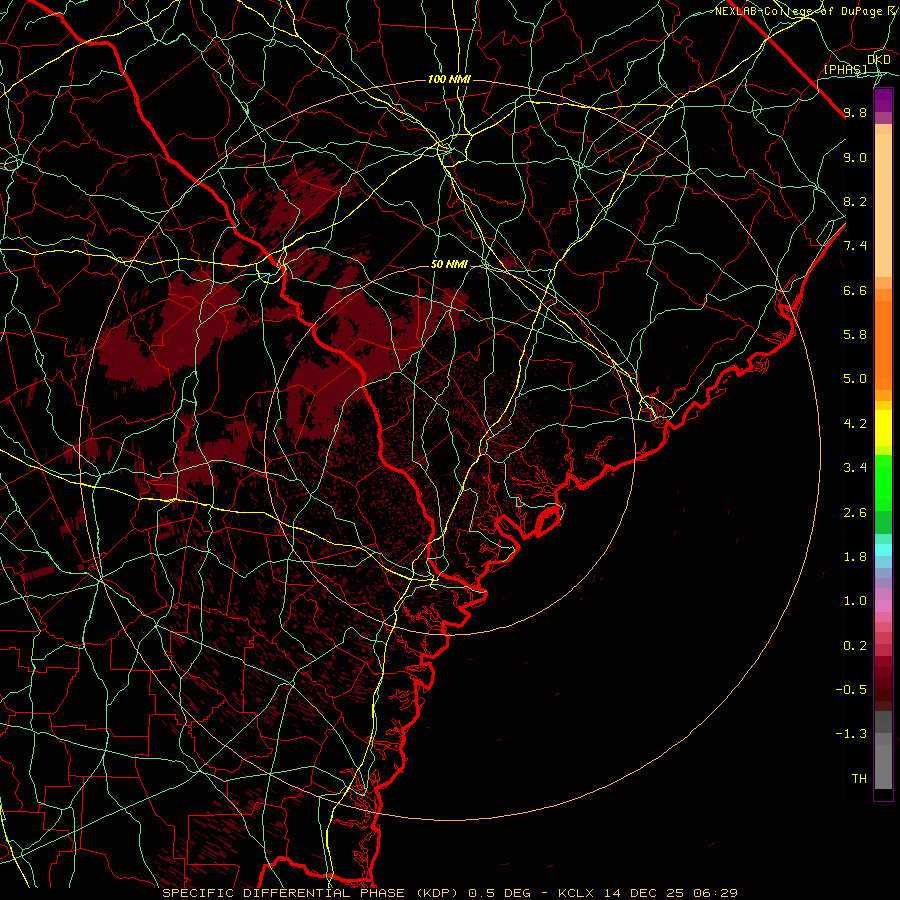The width and height of the screenshot is (900, 900).
Task: Pick the gray band at bottom of the color bar
Action: [x=883, y=763]
